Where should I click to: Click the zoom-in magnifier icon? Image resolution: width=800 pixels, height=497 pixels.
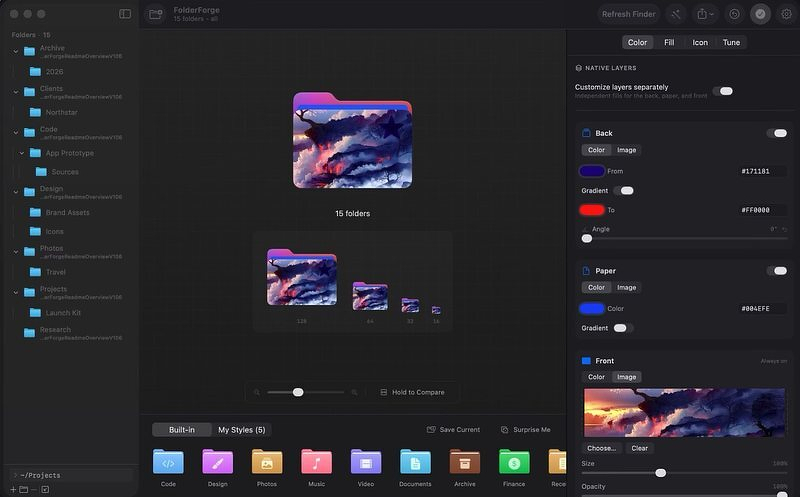coord(354,392)
